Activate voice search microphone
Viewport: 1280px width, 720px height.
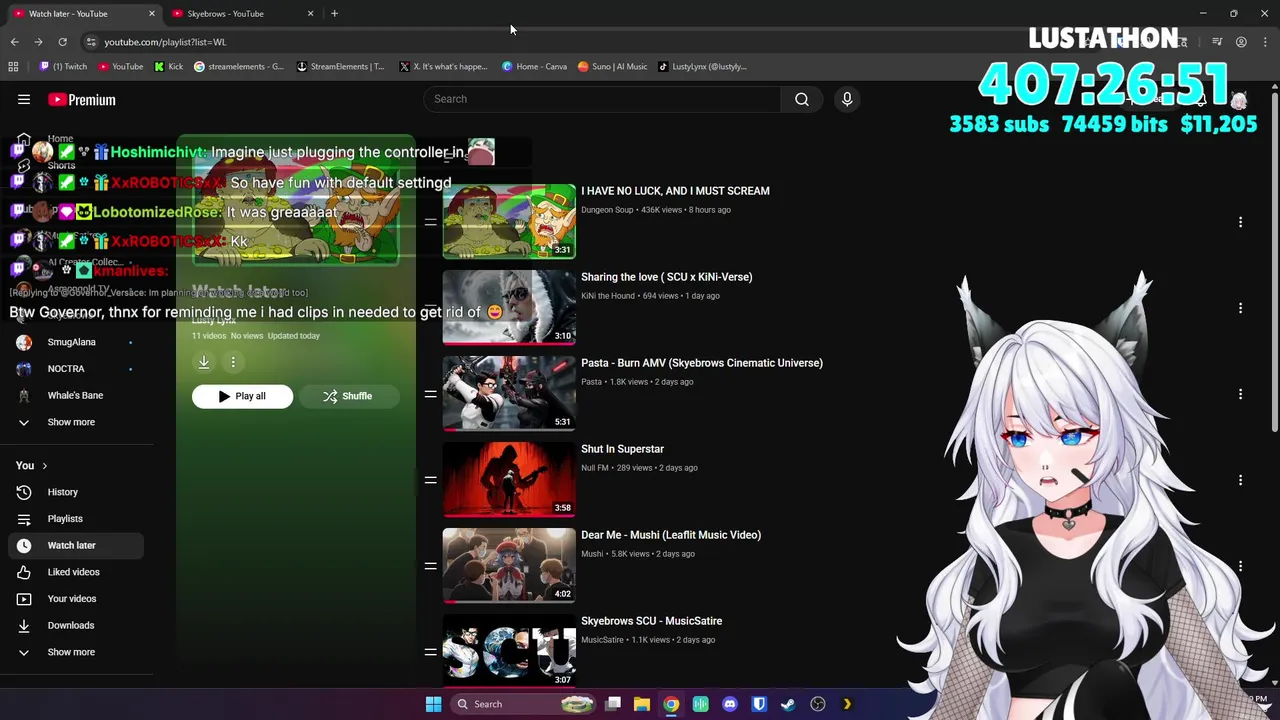(847, 99)
